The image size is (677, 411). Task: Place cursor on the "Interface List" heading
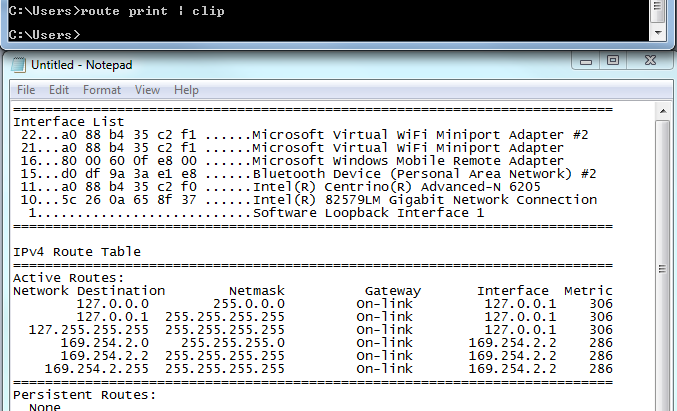(68, 121)
